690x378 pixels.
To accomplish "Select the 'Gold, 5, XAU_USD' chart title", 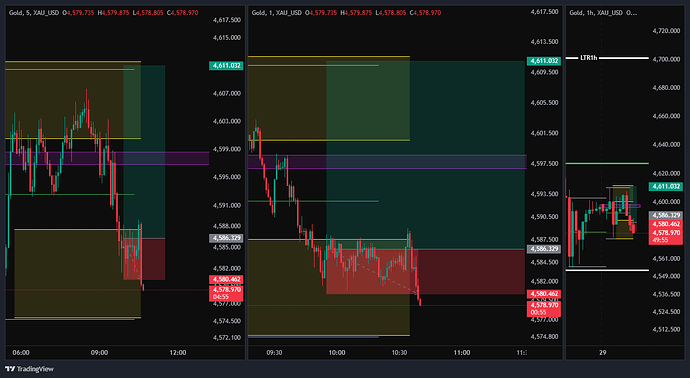I will coord(34,13).
